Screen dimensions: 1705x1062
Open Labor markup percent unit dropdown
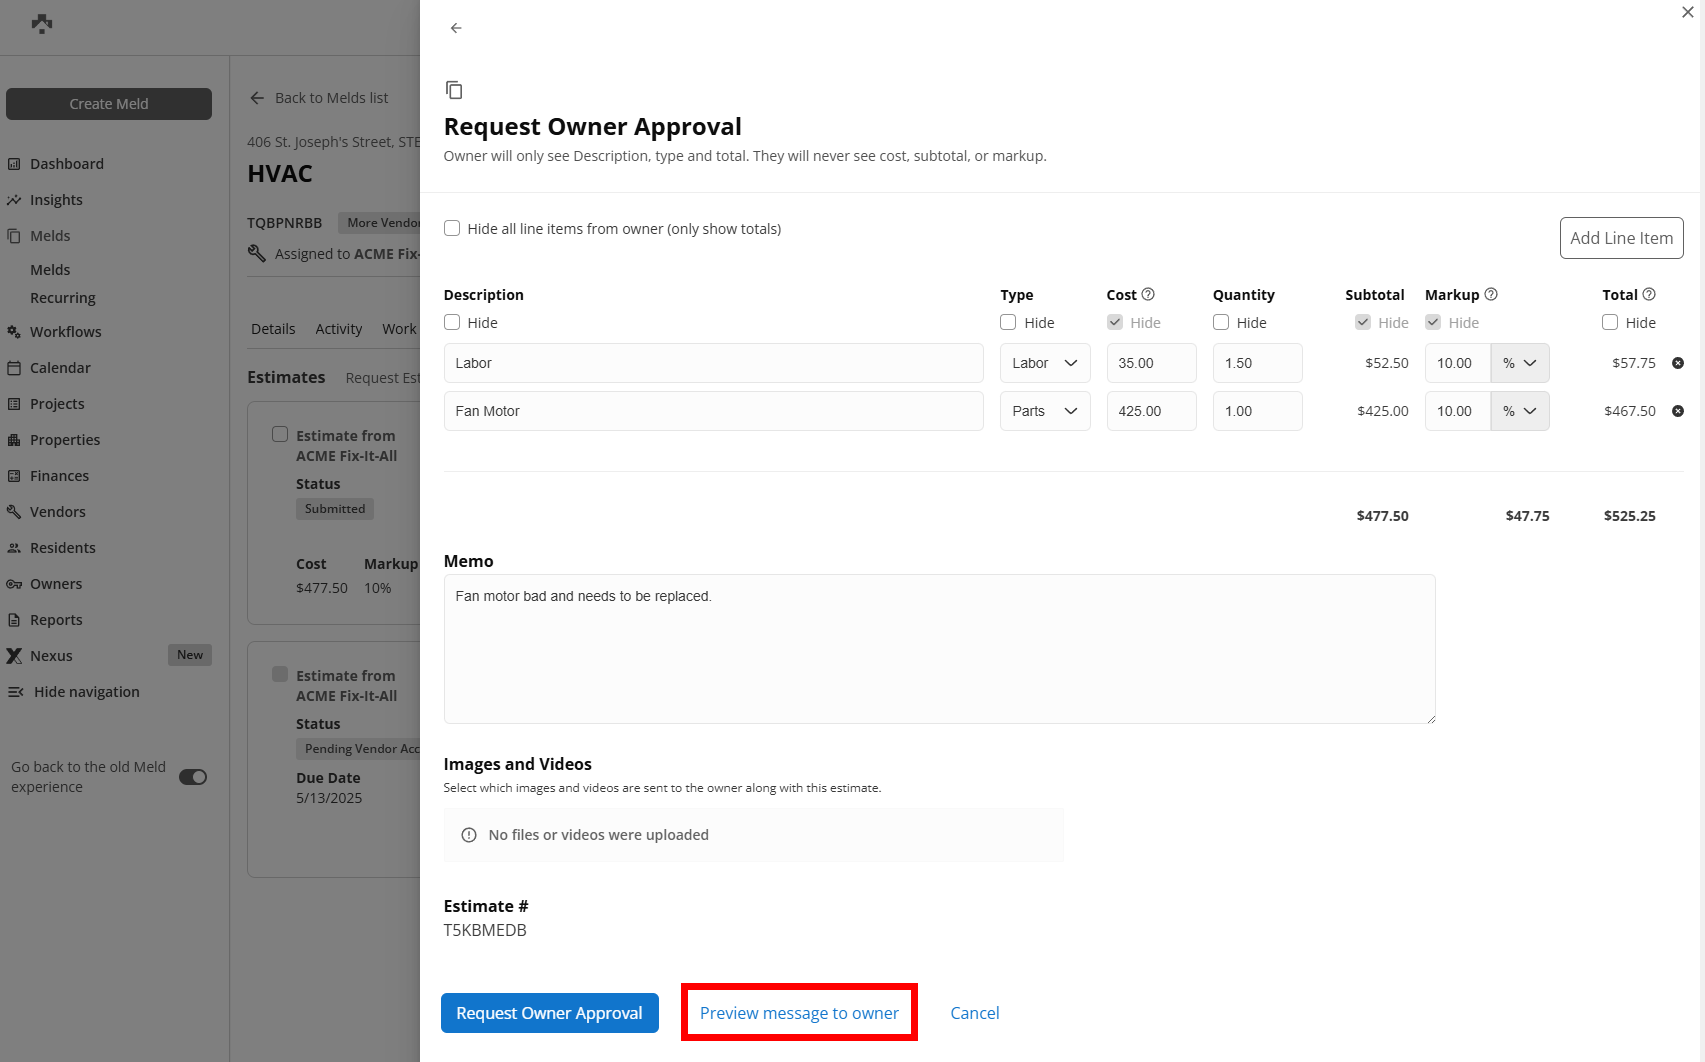pos(1519,363)
